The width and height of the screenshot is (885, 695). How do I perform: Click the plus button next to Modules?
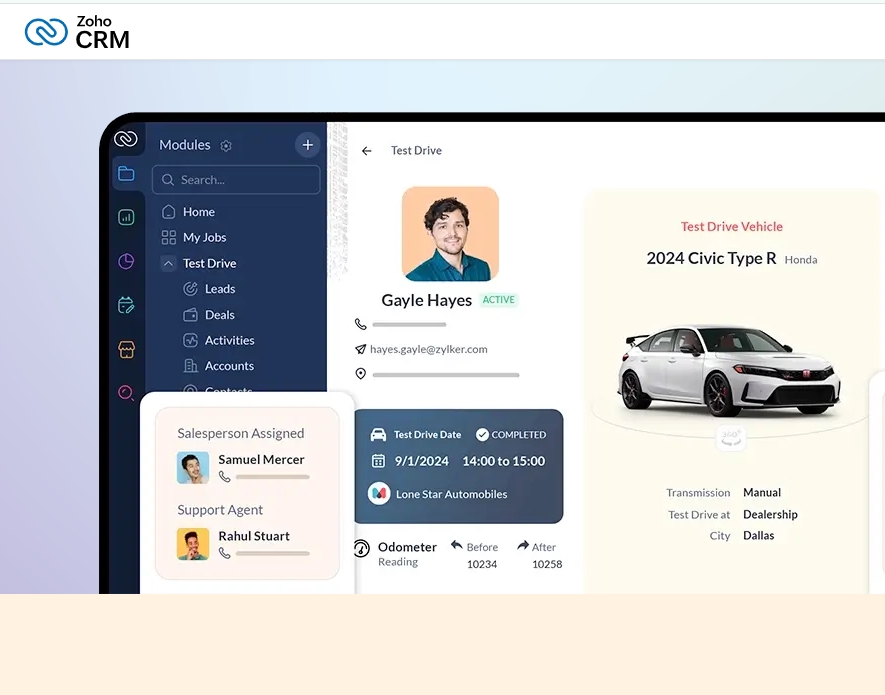pos(308,145)
